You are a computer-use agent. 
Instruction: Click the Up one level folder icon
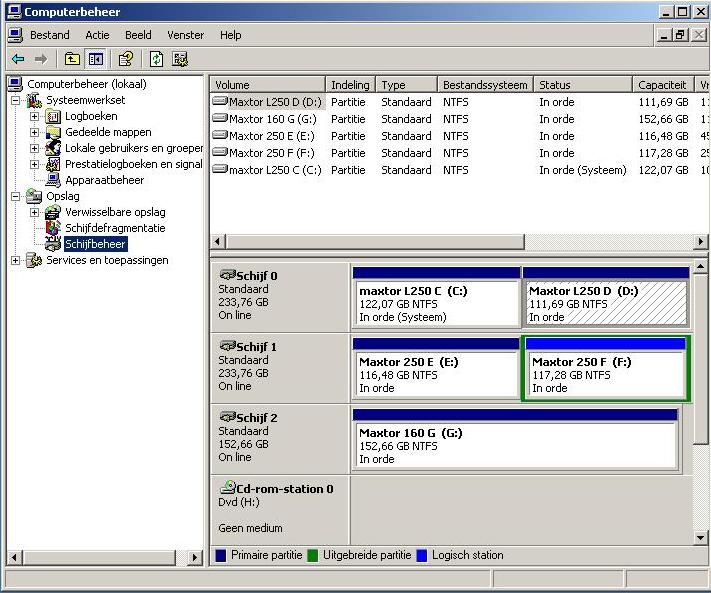point(72,59)
